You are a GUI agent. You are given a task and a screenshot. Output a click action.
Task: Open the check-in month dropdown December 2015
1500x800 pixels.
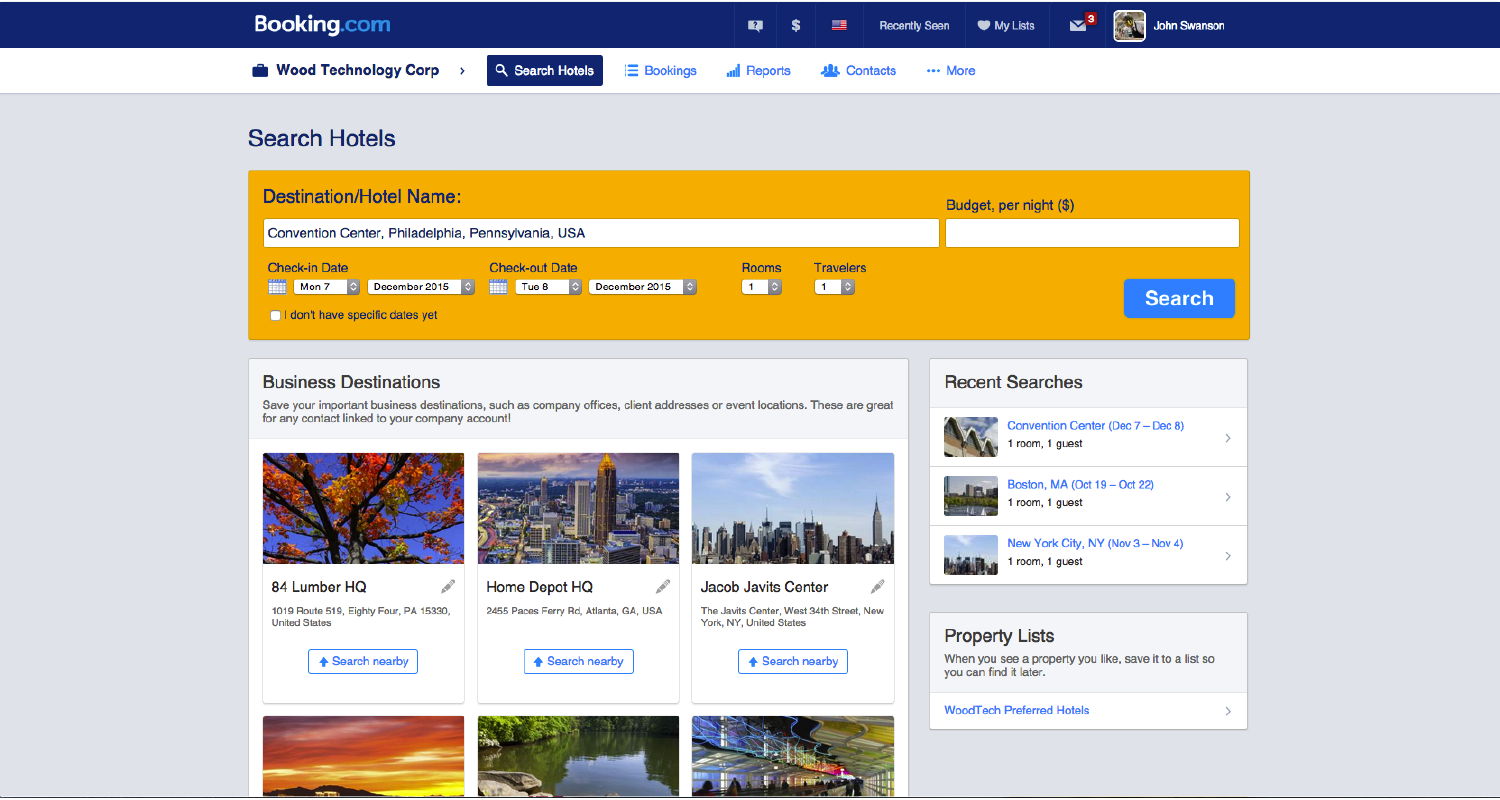[x=421, y=287]
